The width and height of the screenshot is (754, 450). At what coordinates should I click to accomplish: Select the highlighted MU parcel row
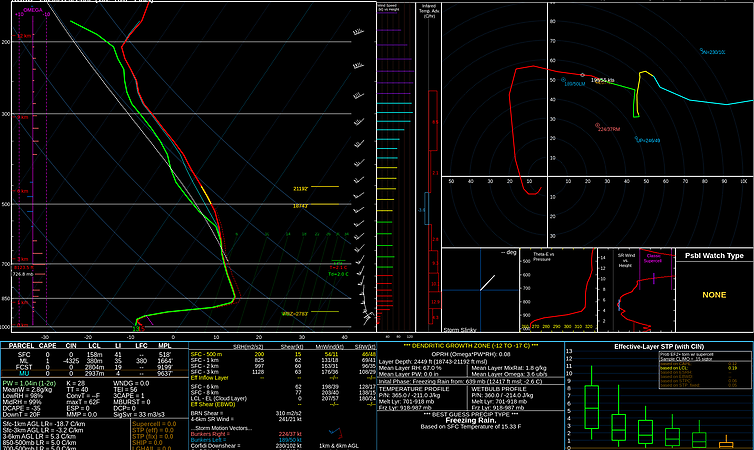[x=94, y=374]
